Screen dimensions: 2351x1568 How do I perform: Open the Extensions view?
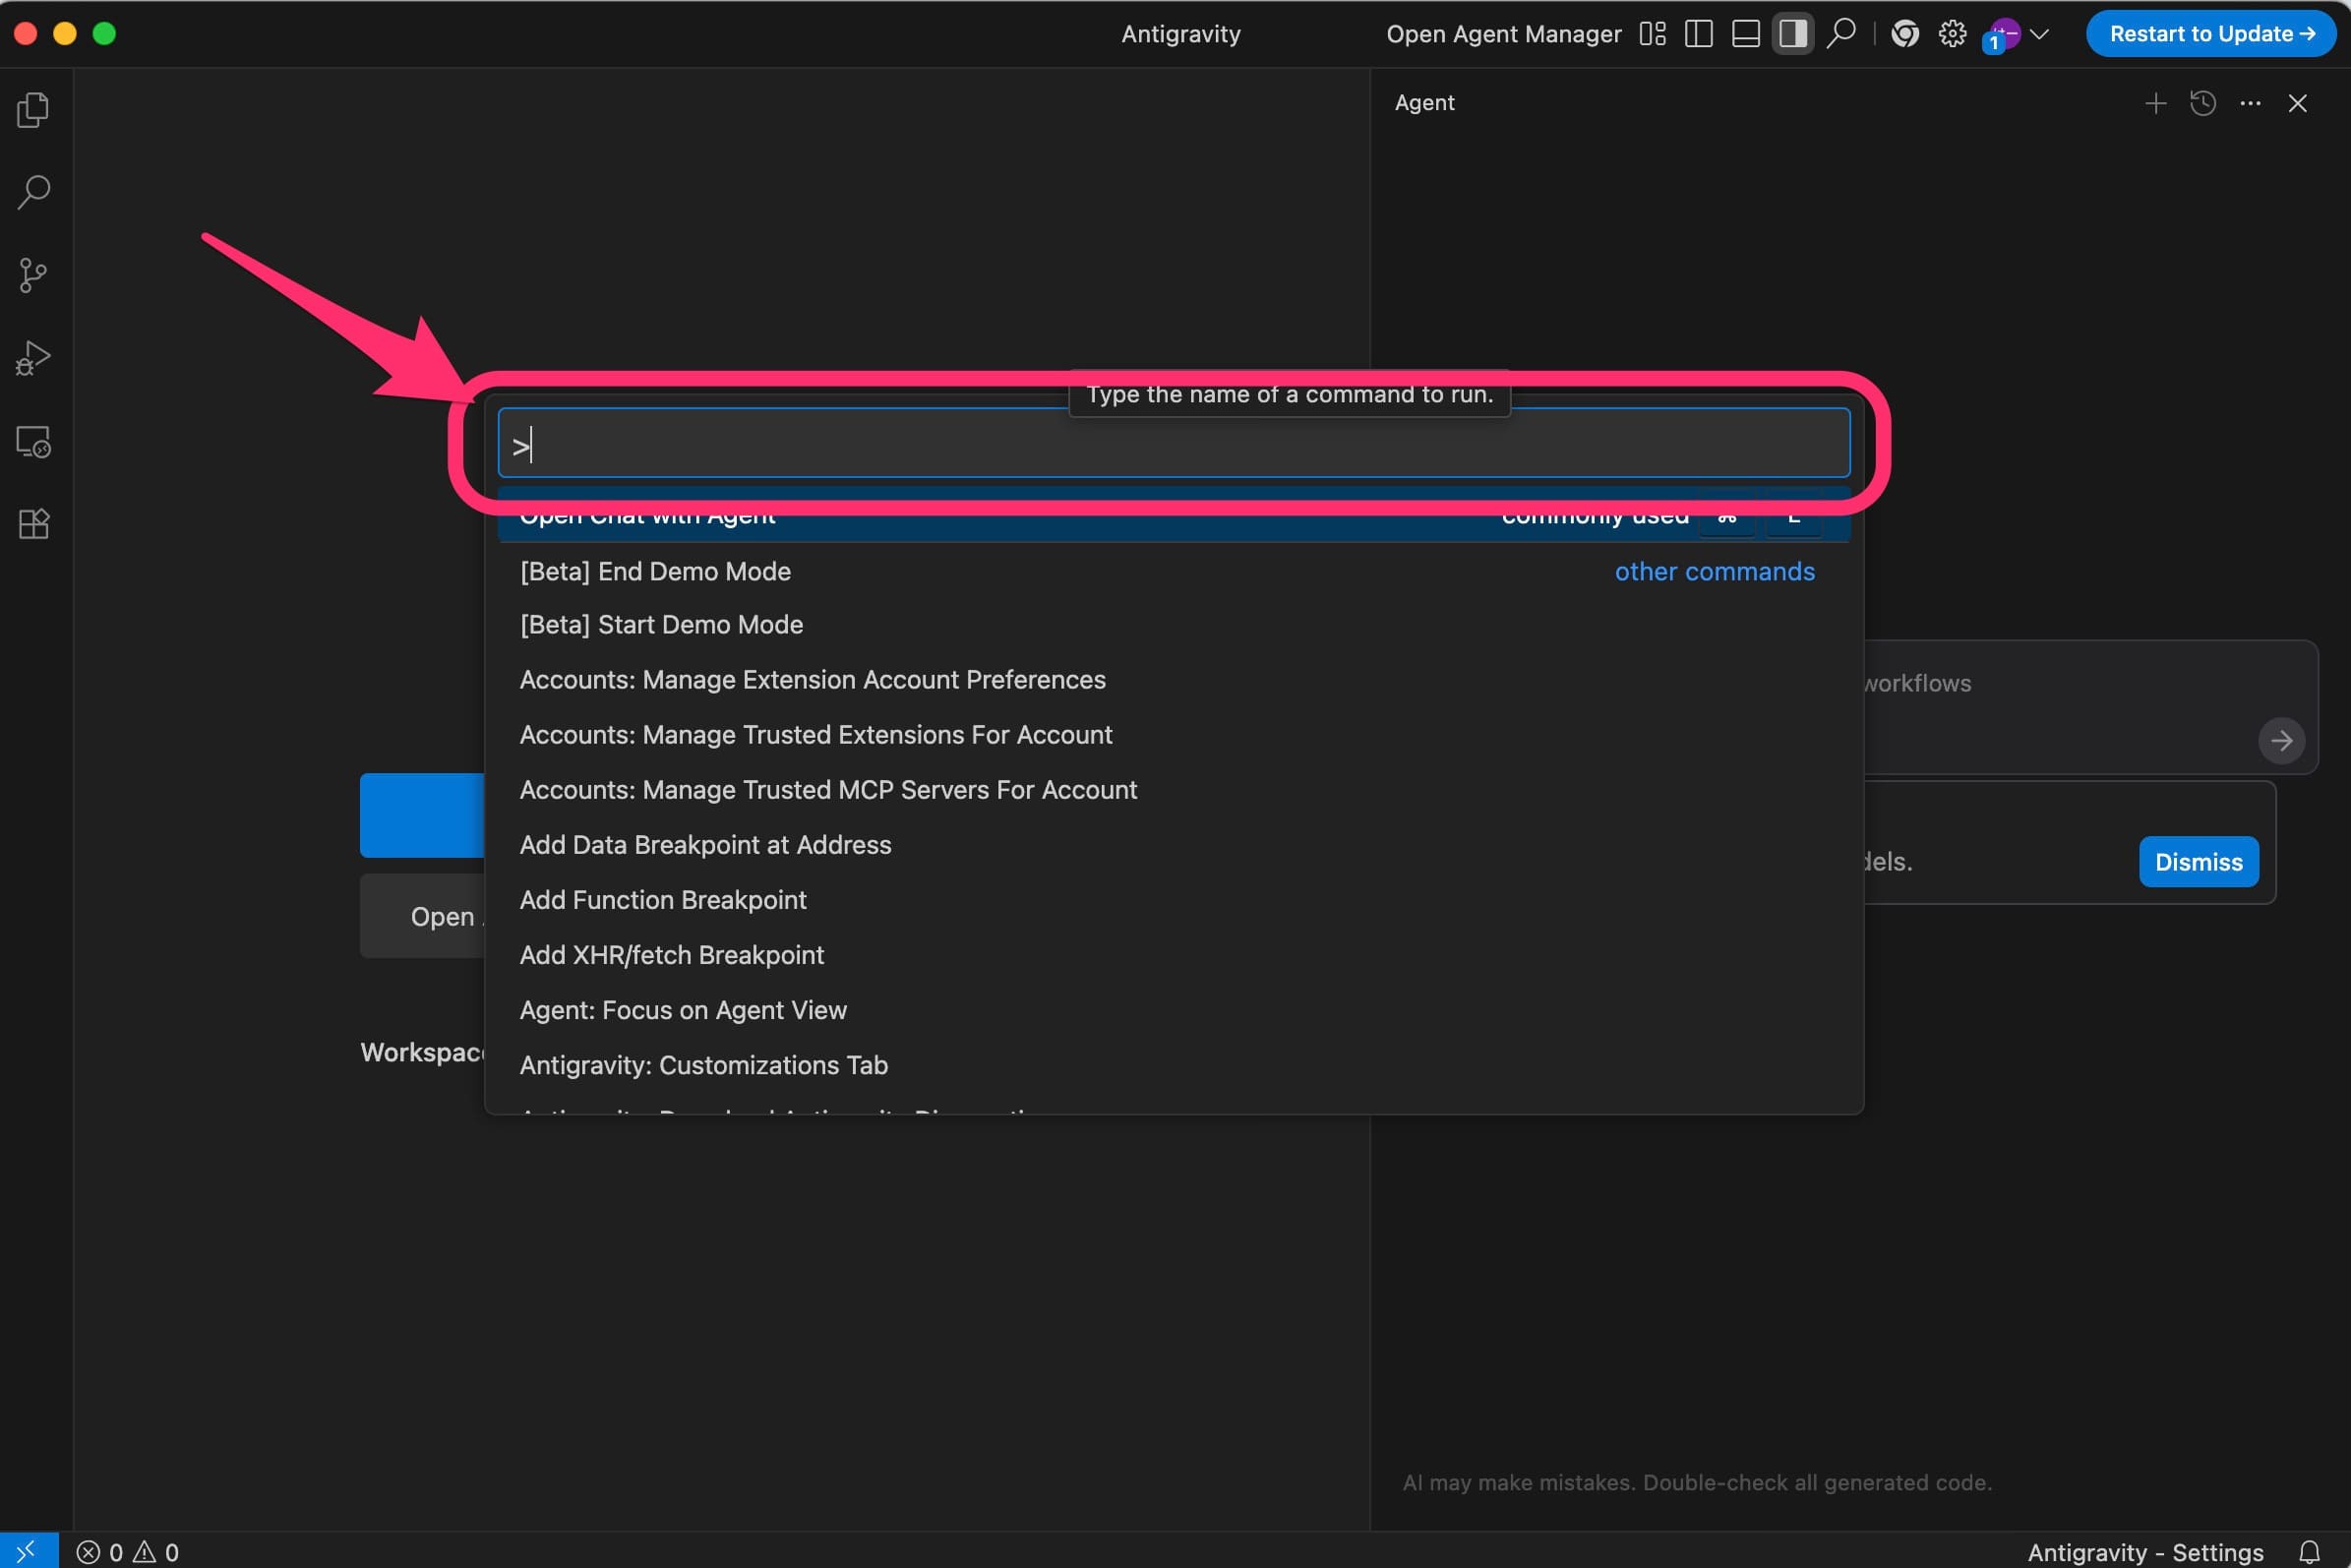pyautogui.click(x=33, y=524)
